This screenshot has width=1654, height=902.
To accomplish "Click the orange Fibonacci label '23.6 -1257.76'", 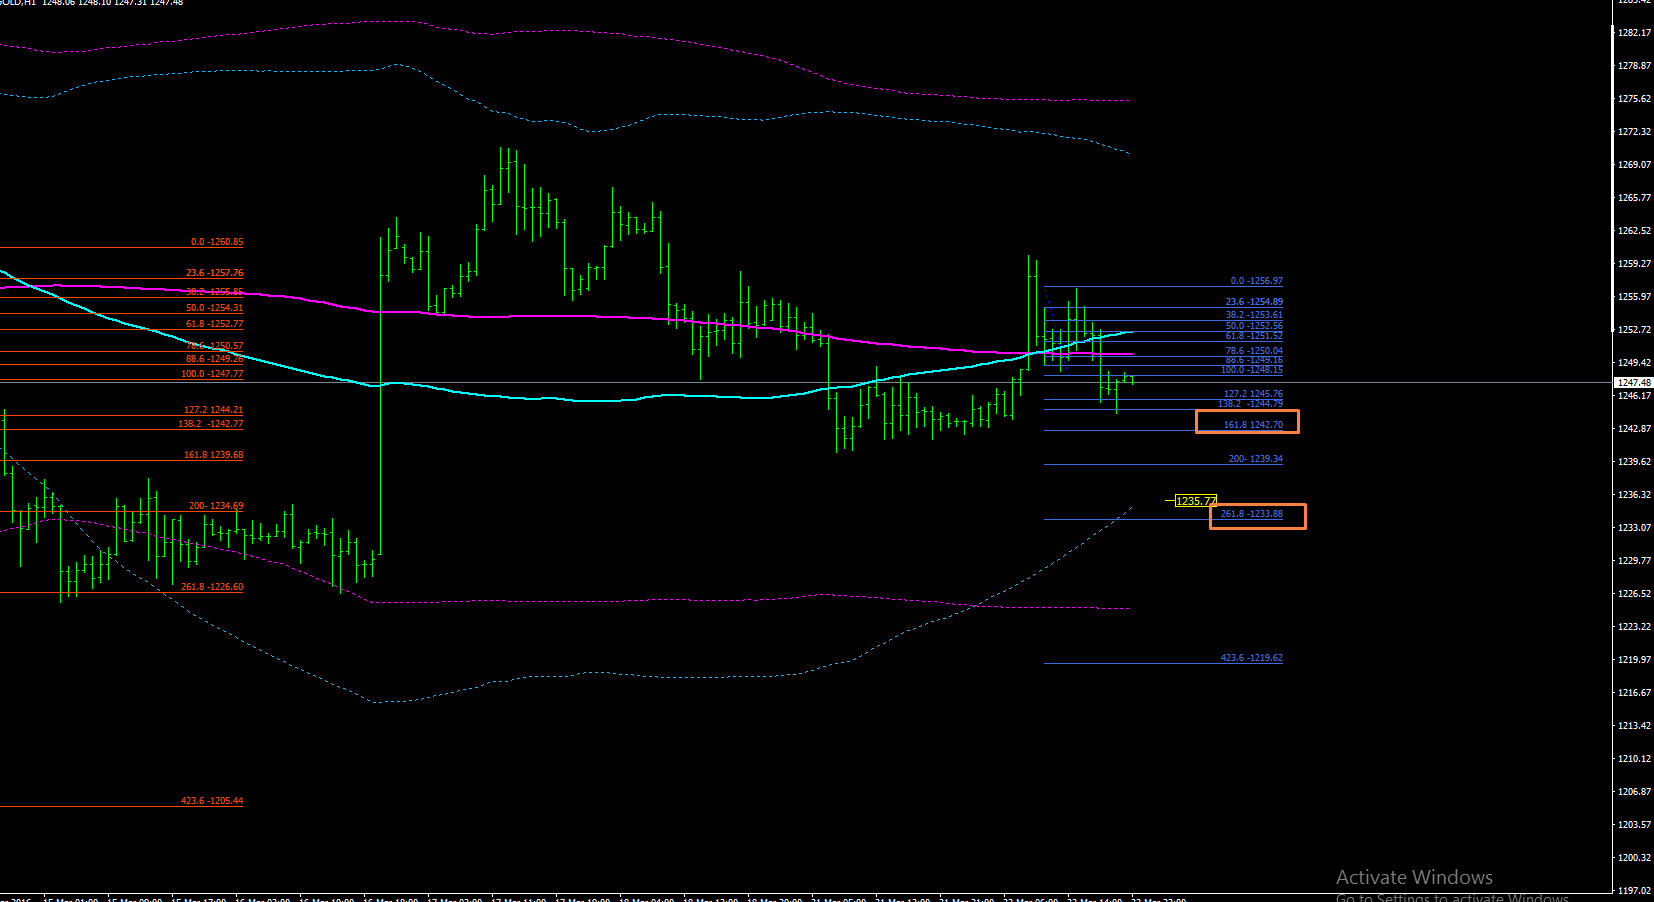I will click(214, 273).
